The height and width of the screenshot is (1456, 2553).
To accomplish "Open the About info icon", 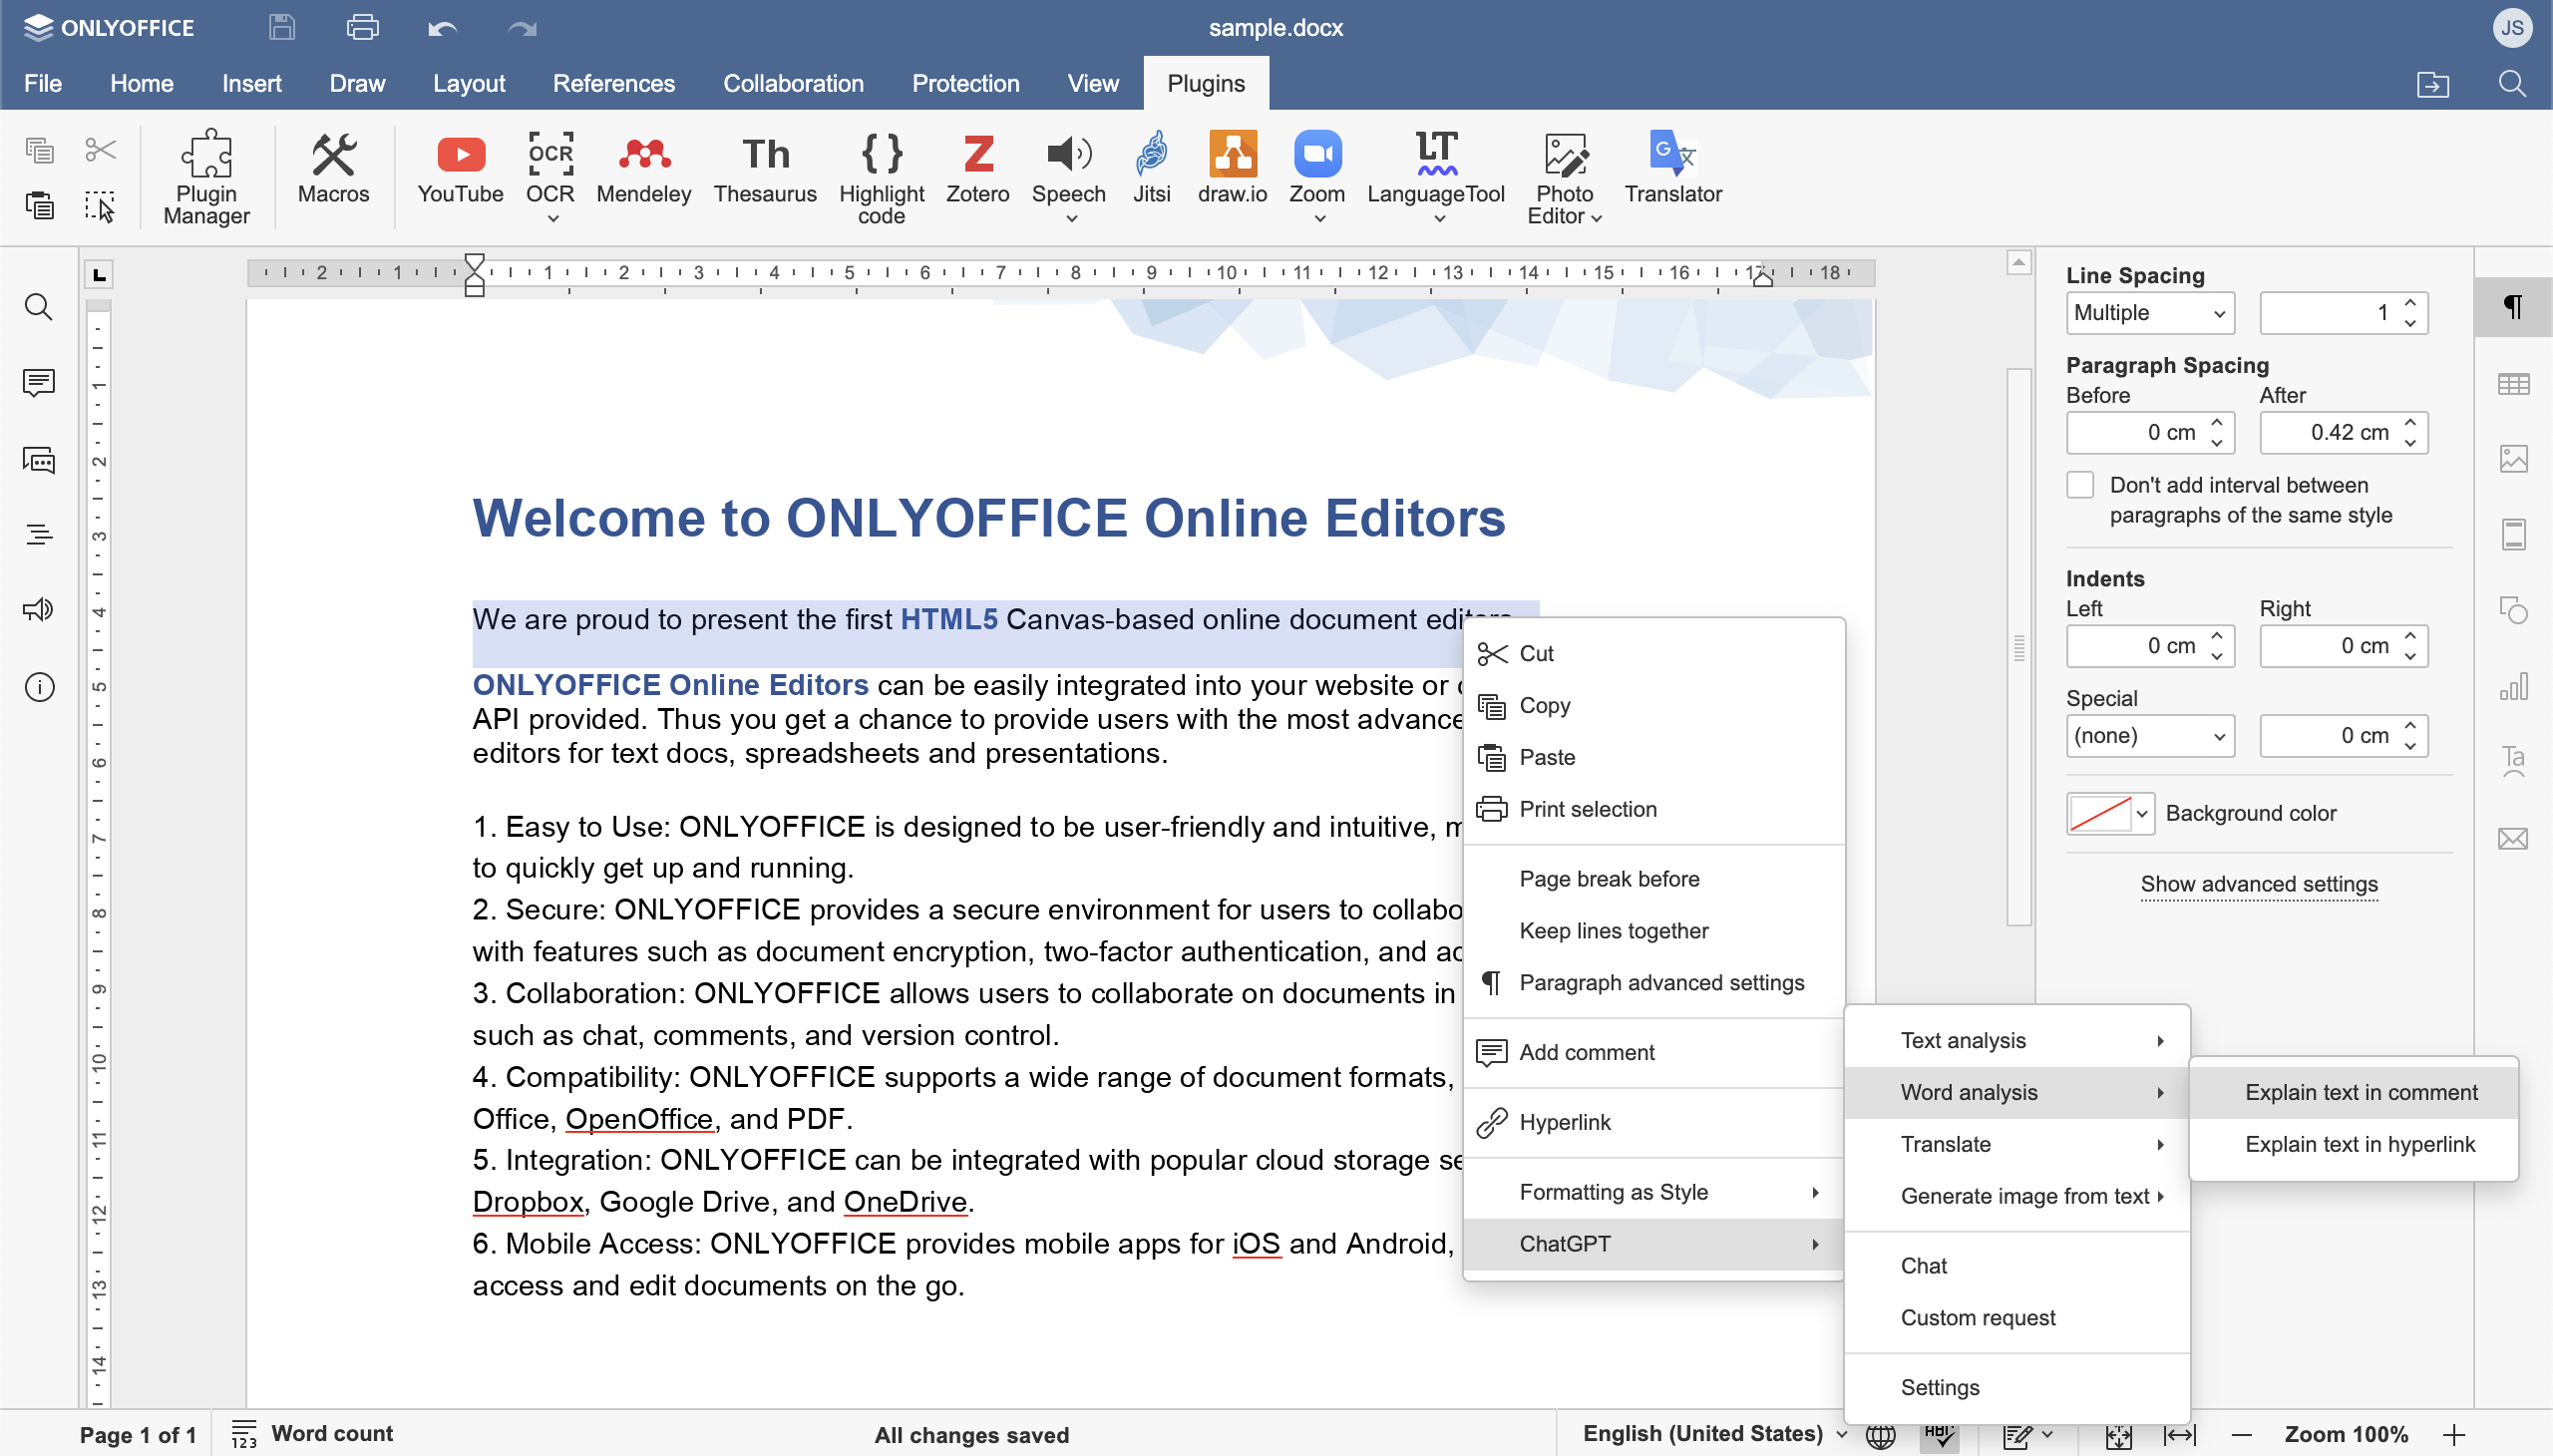I will [x=38, y=687].
